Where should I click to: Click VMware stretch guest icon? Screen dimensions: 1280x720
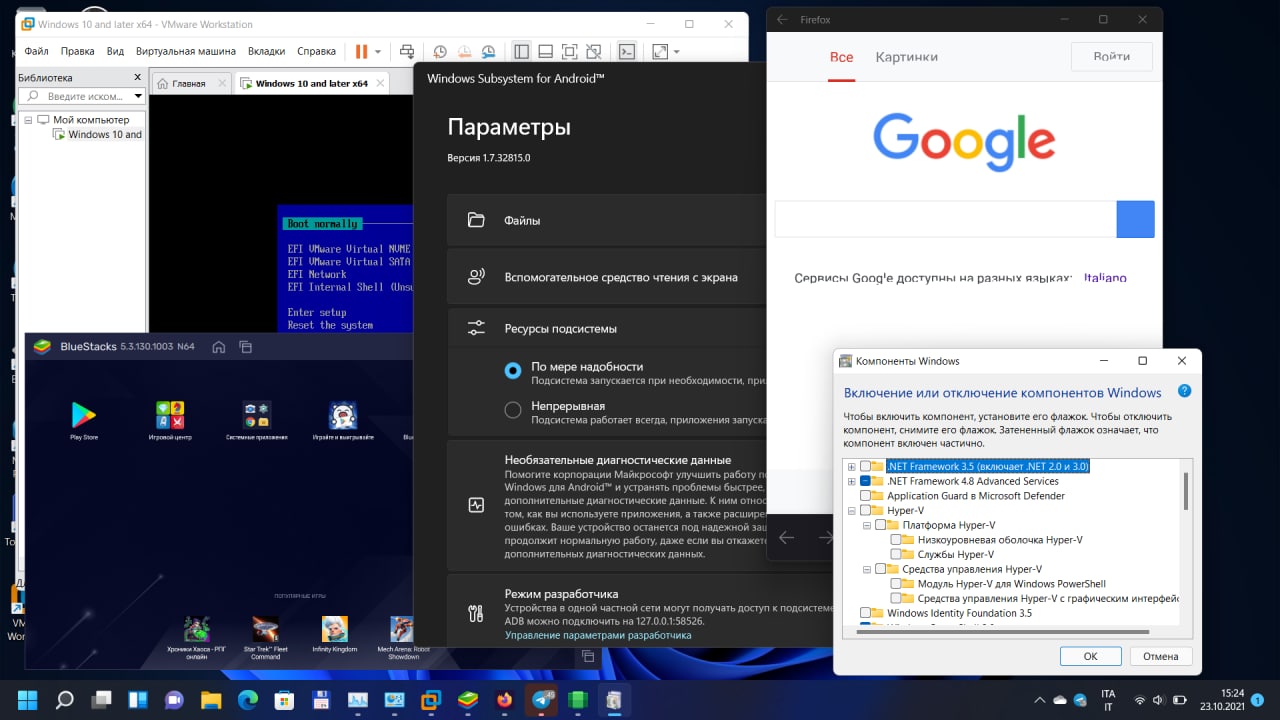click(x=660, y=51)
